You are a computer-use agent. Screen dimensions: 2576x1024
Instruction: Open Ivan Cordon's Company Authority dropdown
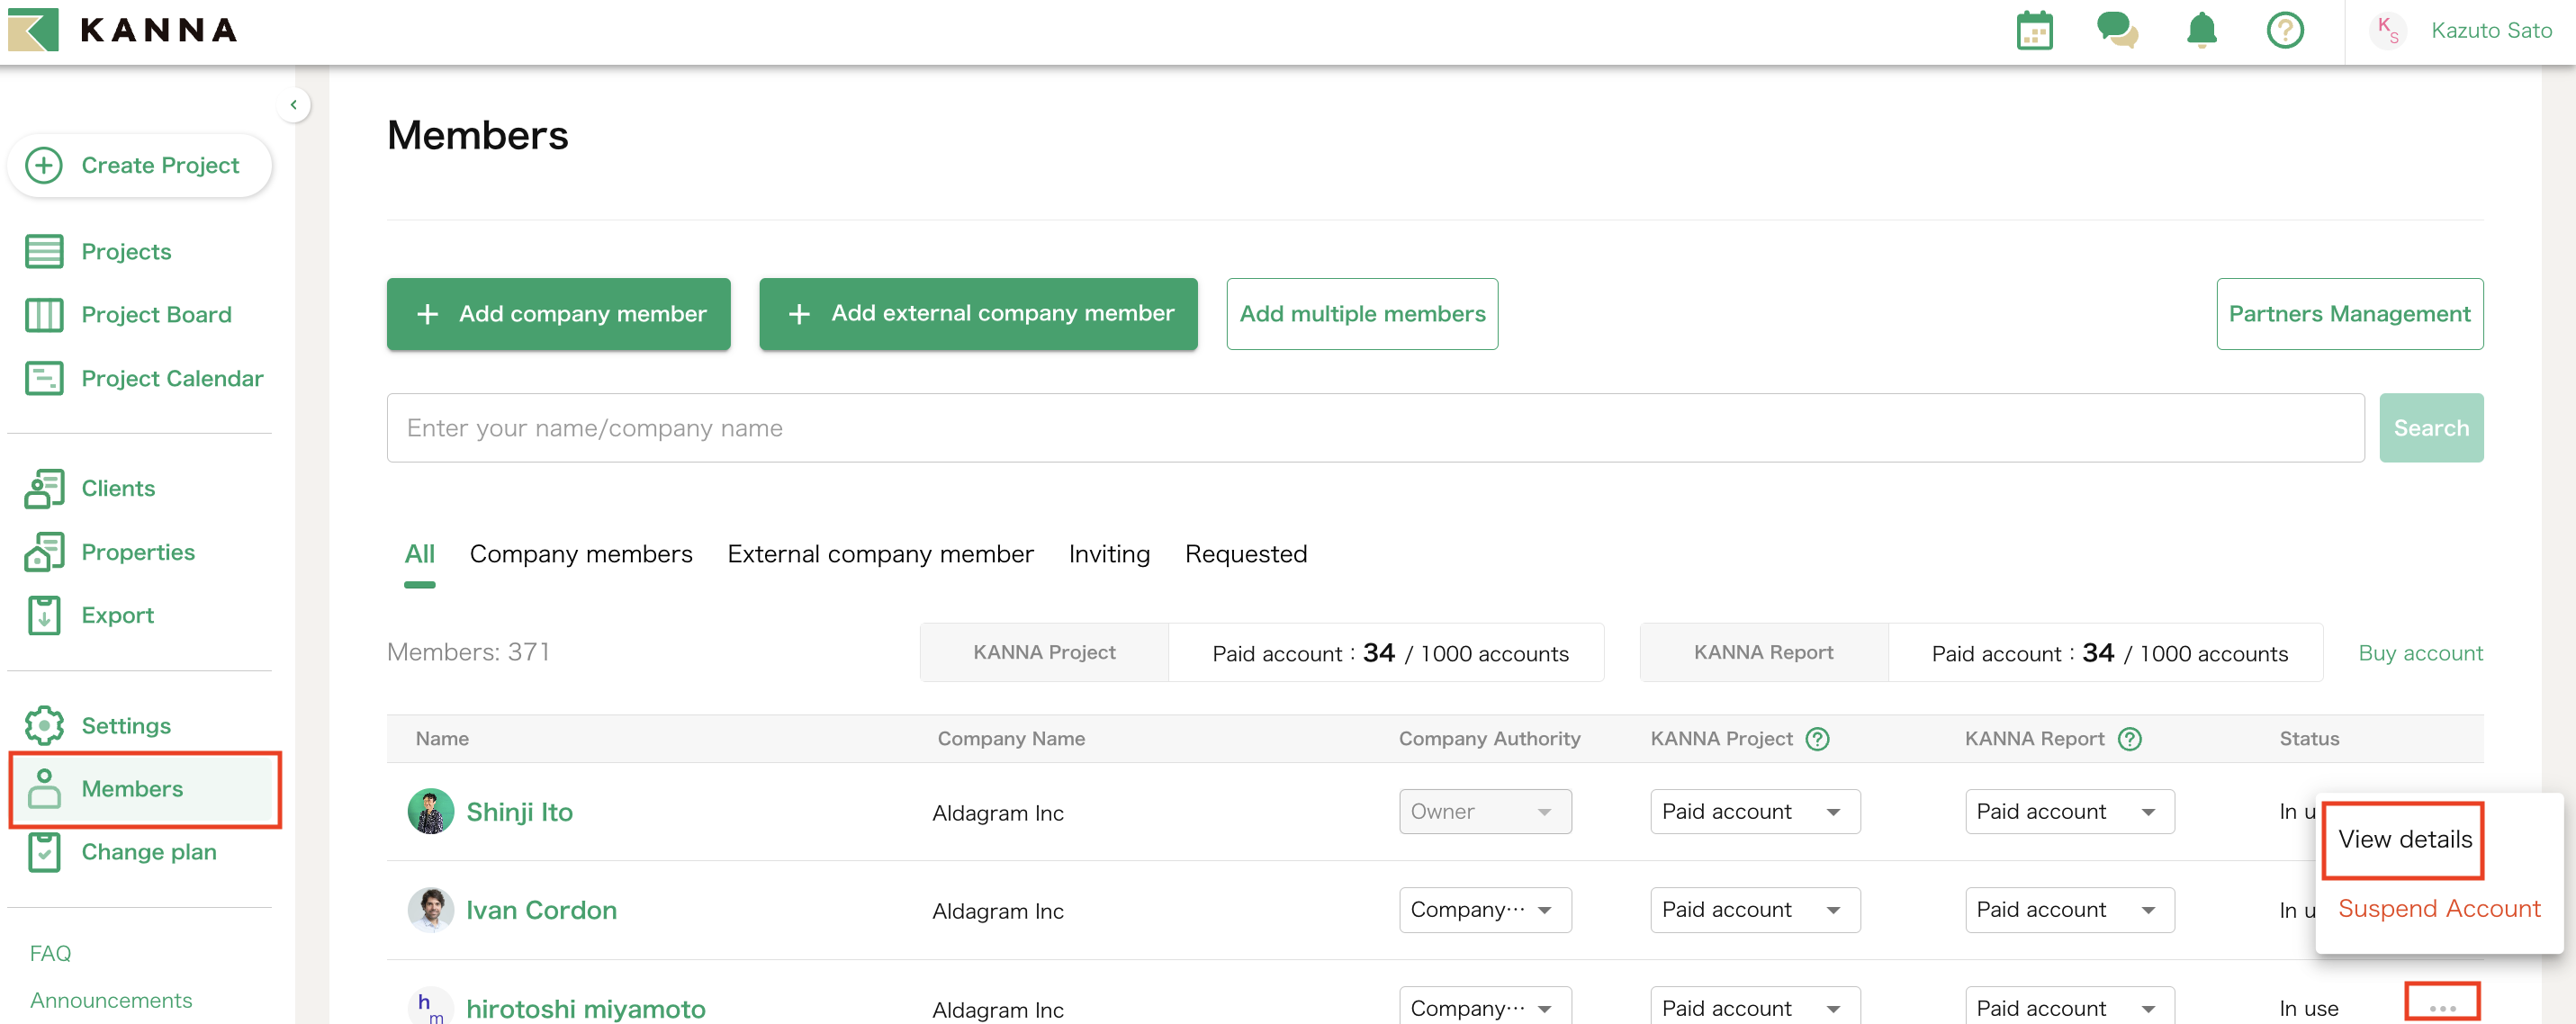[x=1484, y=910]
